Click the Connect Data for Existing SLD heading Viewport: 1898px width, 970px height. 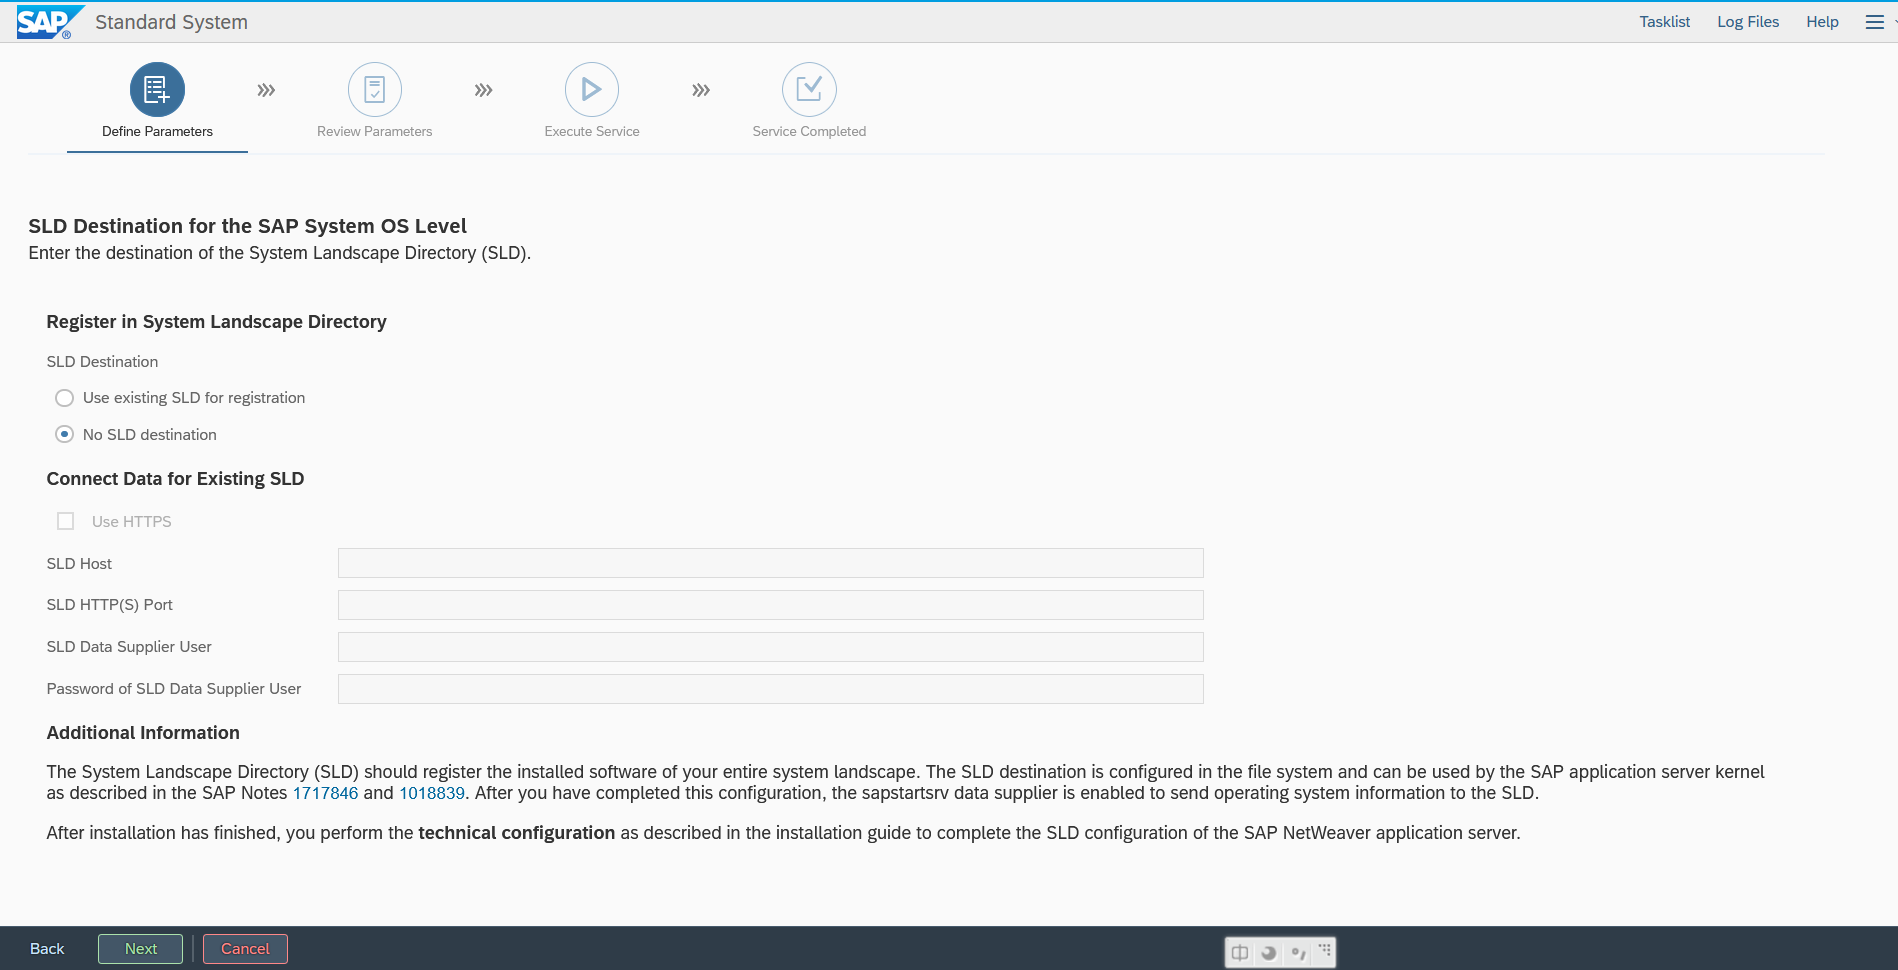[x=175, y=479]
